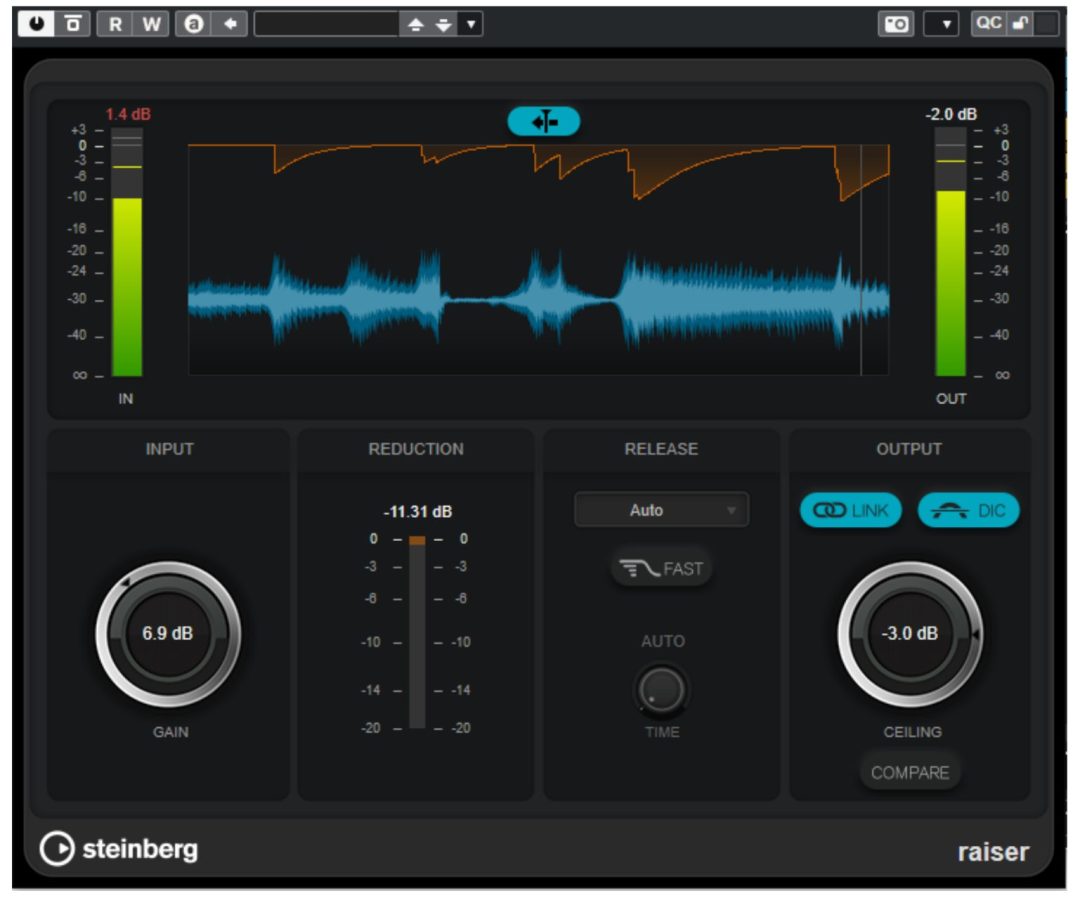Open the preset management dropdown arrow
Screen dimensions: 1080x905
pos(471,25)
